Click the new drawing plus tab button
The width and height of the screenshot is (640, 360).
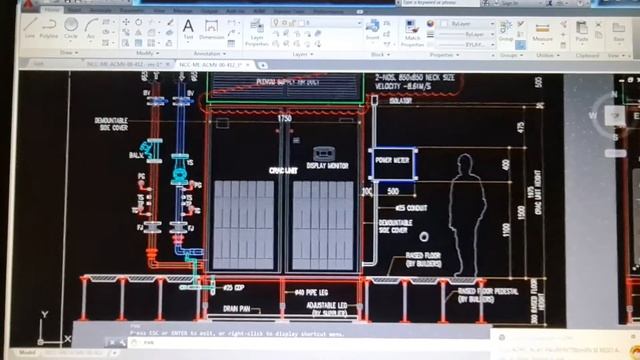click(262, 65)
